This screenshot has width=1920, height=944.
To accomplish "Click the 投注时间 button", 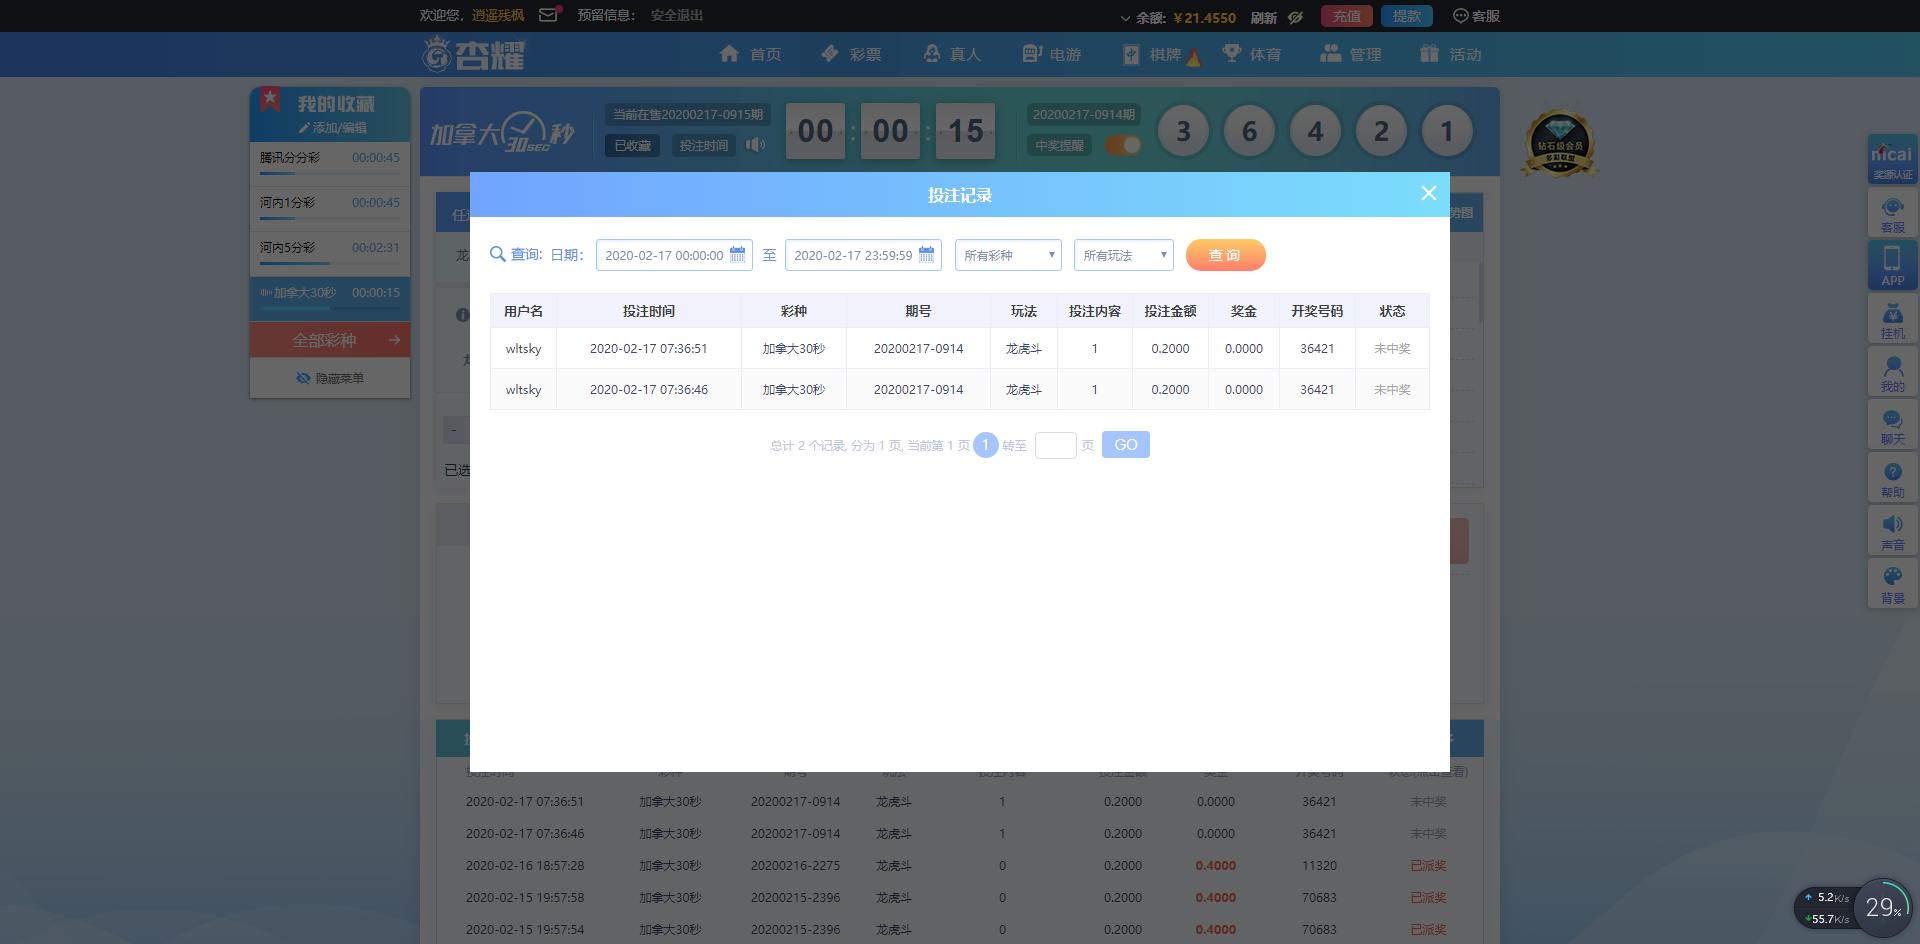I will pyautogui.click(x=704, y=145).
